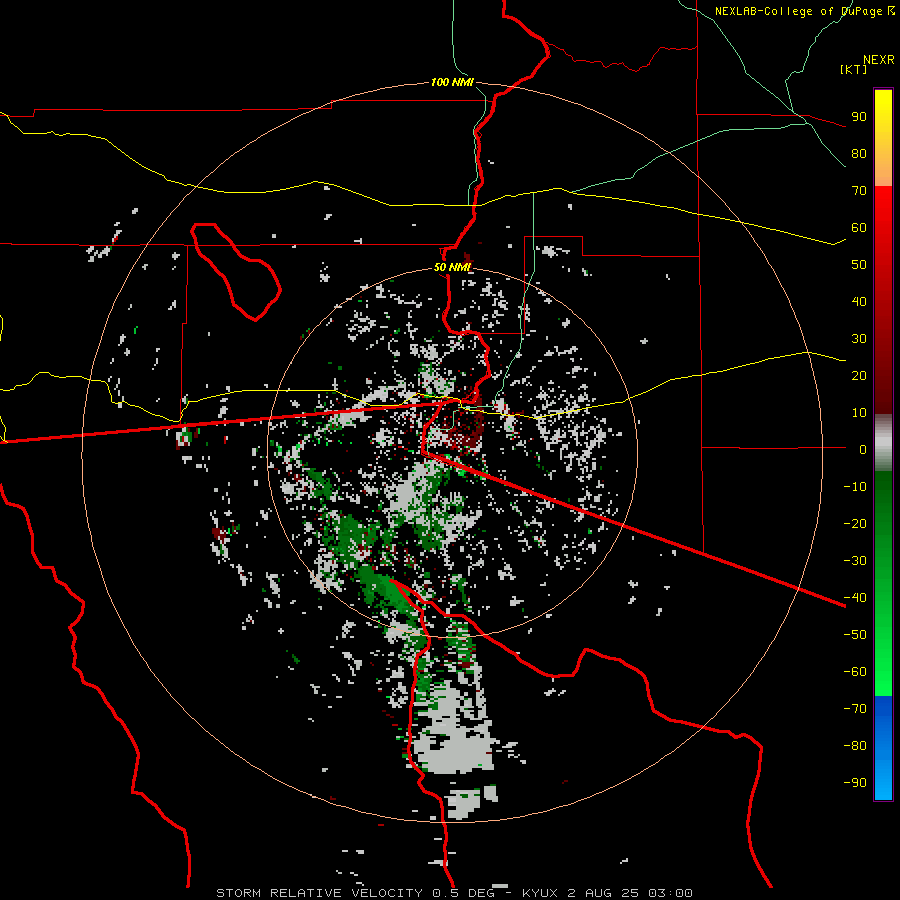
Task: Click the 10 value on velocity scale
Action: [x=859, y=413]
